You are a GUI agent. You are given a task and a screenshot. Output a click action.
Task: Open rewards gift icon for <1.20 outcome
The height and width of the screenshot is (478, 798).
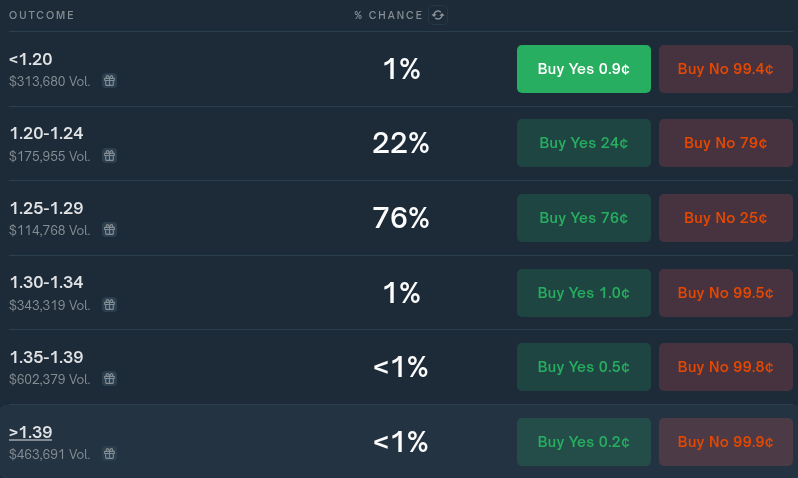pos(109,80)
